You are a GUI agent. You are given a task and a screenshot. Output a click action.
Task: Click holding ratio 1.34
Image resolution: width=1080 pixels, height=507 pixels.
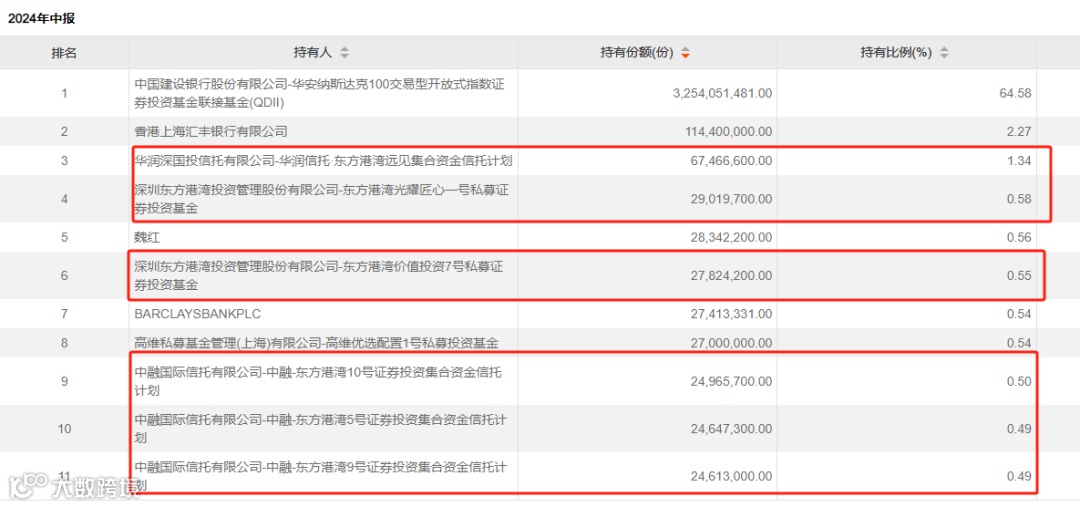(1021, 161)
